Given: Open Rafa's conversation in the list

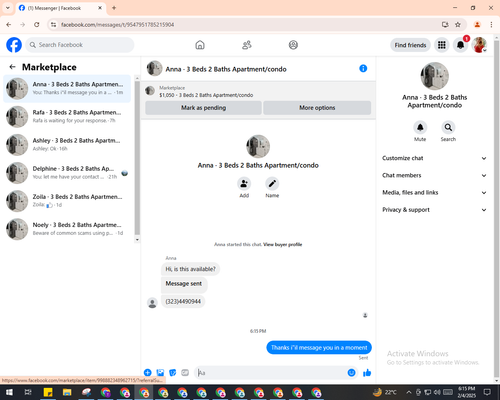Looking at the screenshot, I should coord(67,116).
